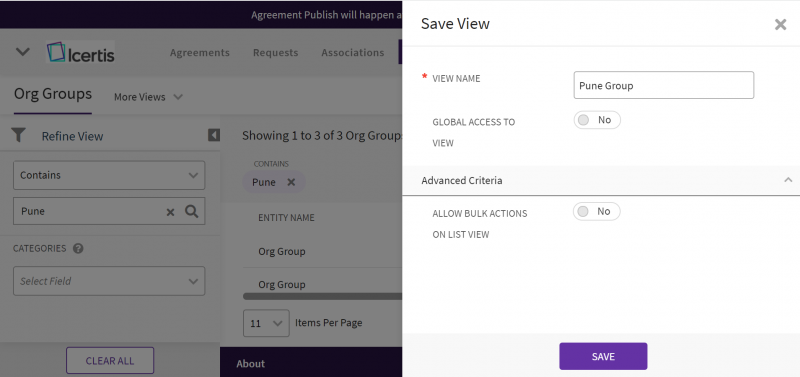Open the About footer link
800x377 pixels.
[x=251, y=364]
